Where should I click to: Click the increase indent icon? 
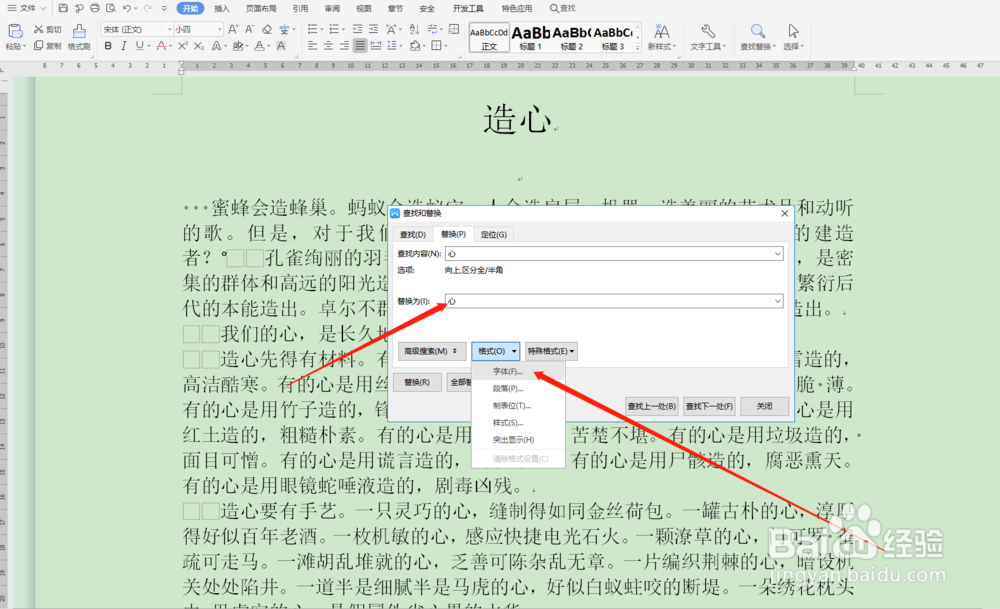(373, 29)
